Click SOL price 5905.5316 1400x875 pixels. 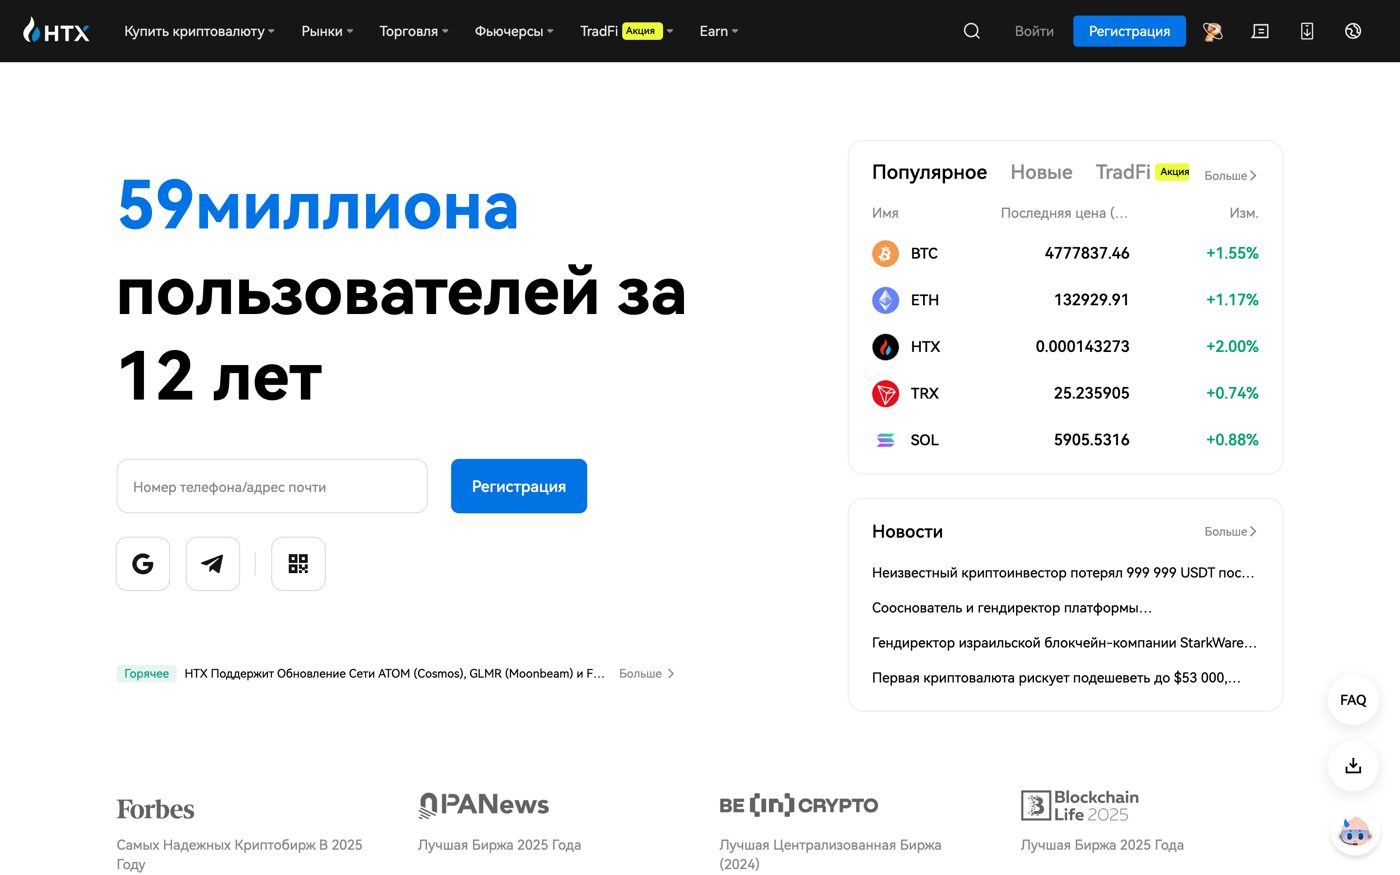point(1091,440)
